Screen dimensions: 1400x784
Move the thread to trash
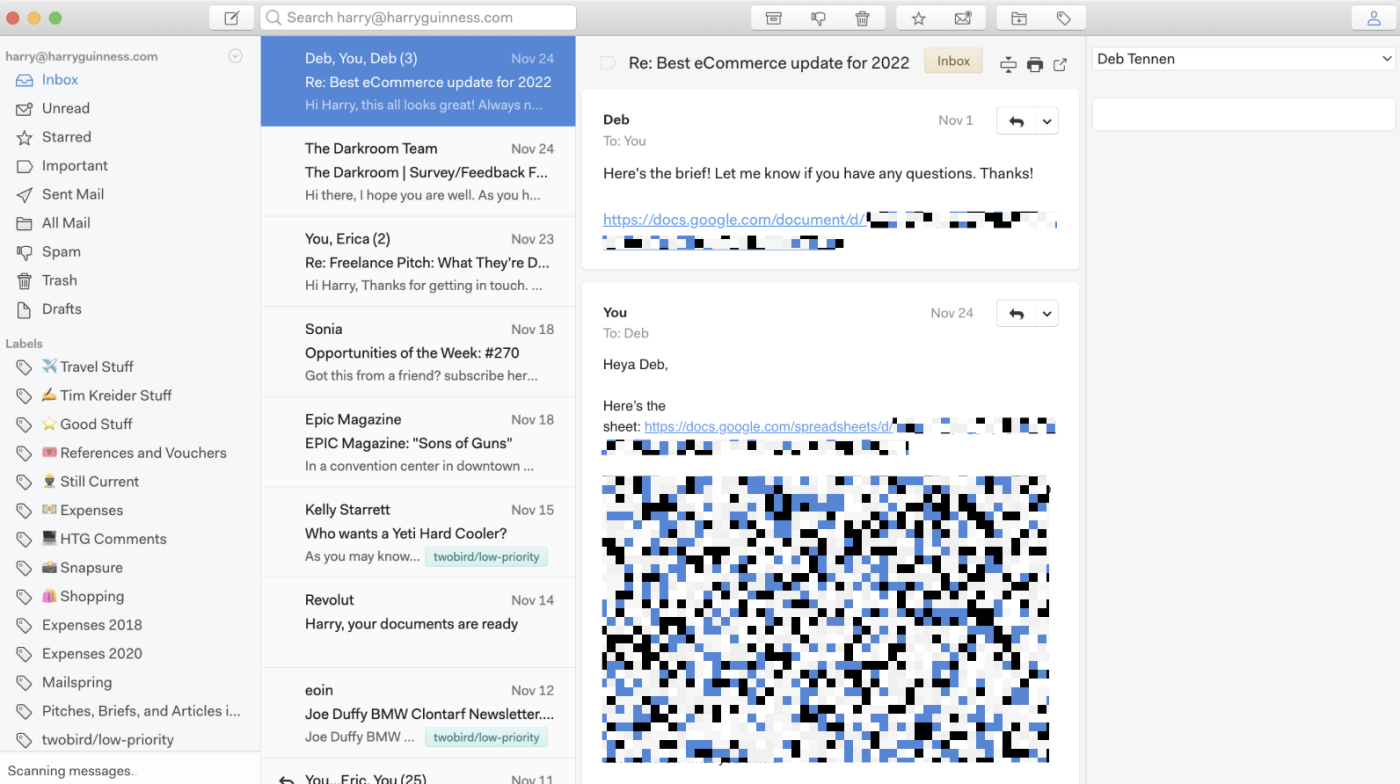862,18
